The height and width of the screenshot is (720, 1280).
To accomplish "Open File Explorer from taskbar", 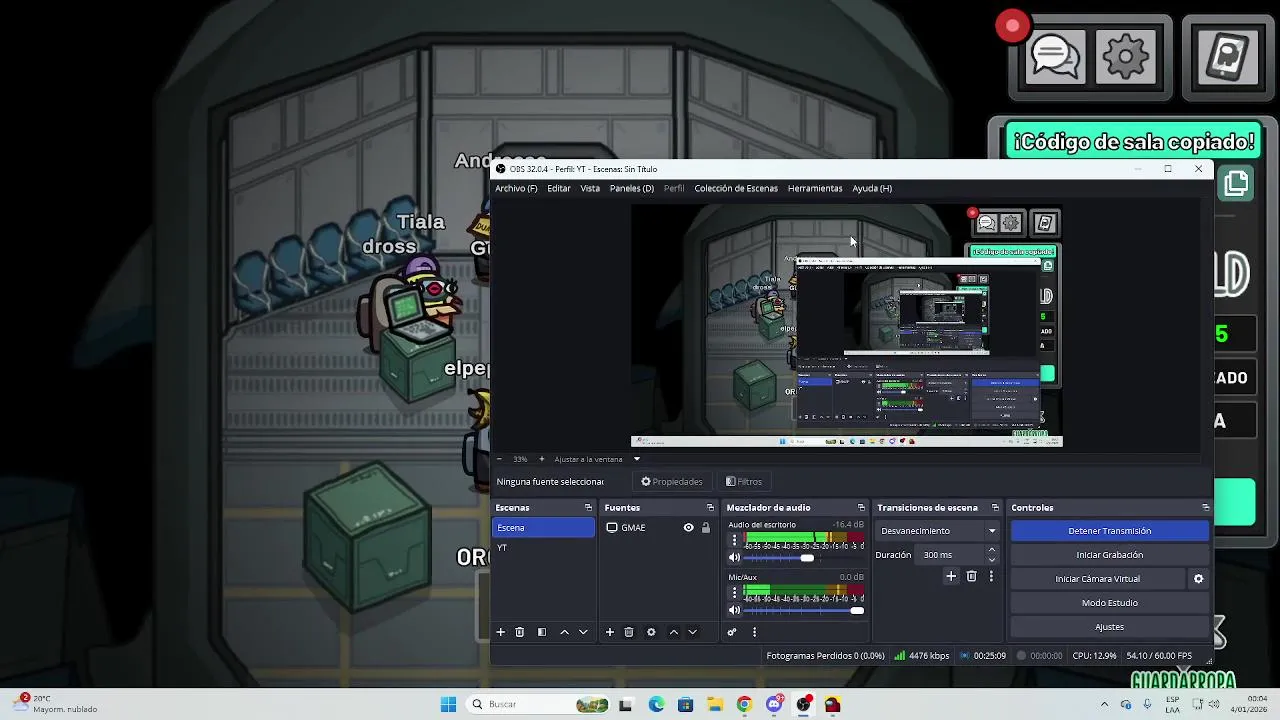I will pos(715,704).
